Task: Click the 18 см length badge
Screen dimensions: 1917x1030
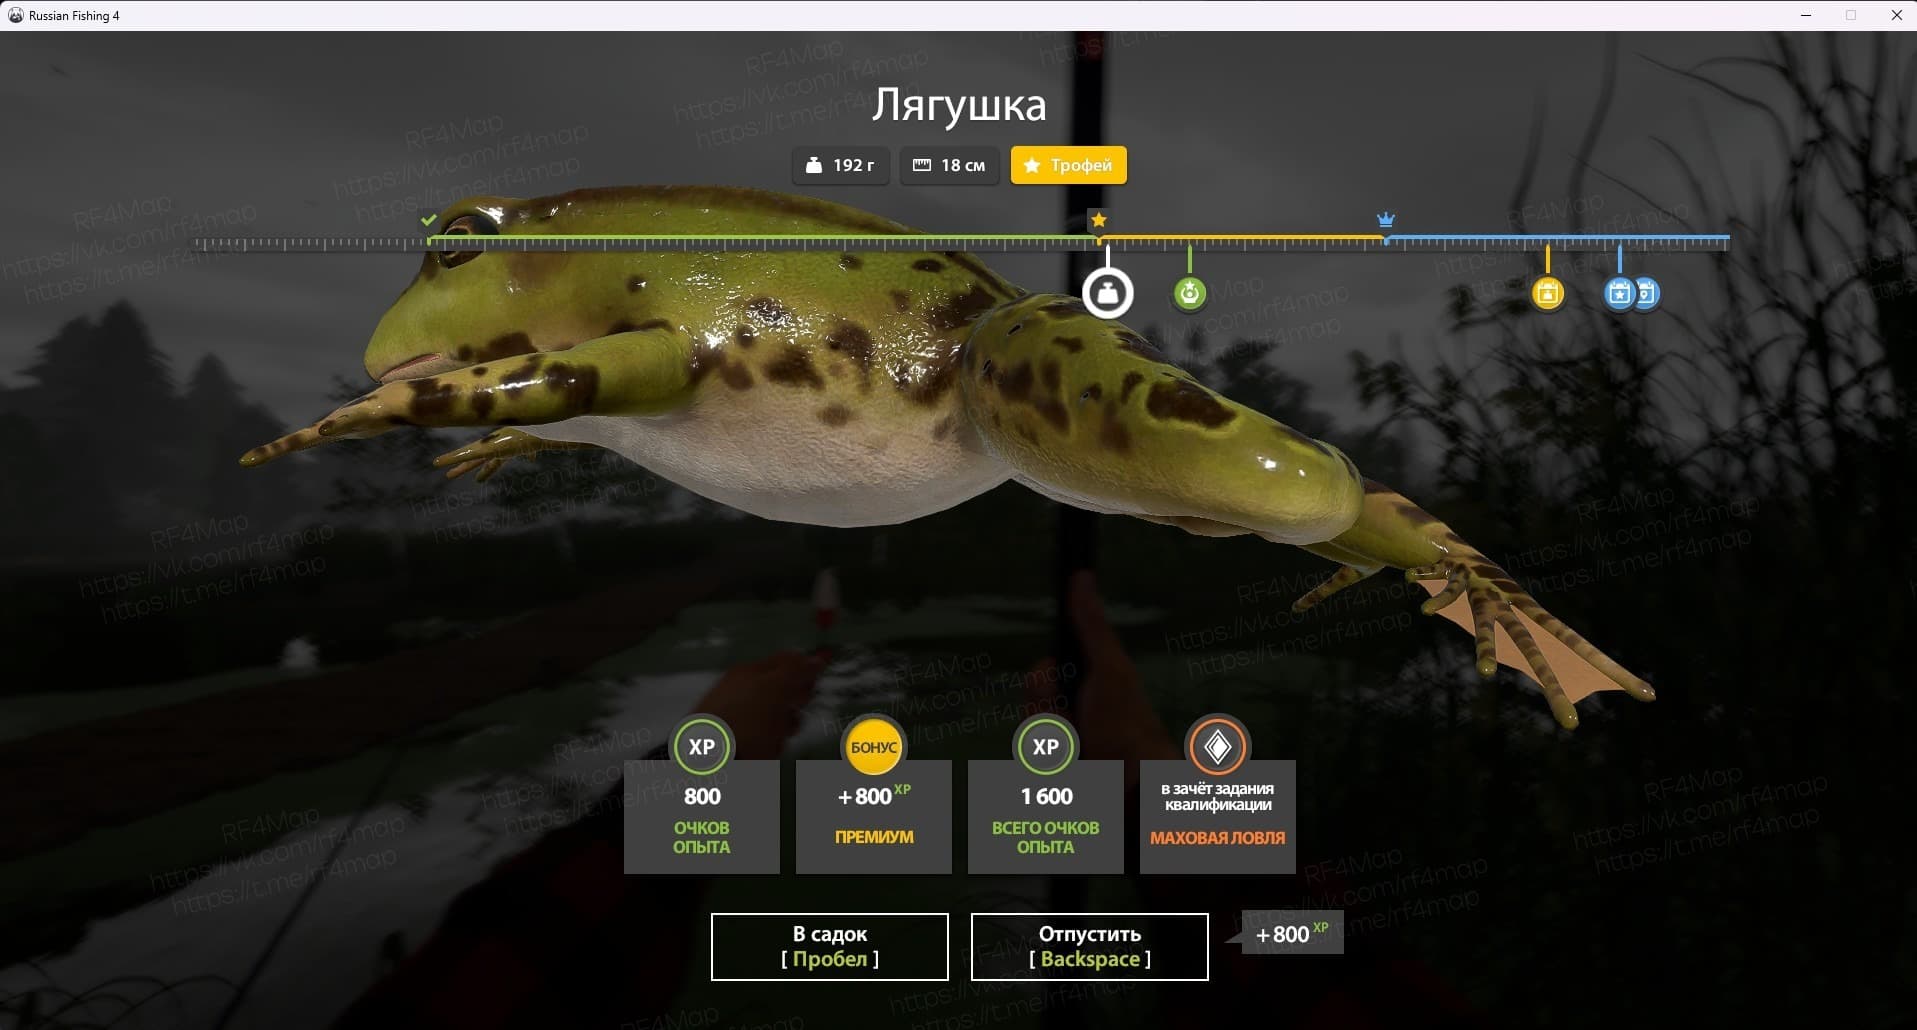Action: [x=949, y=165]
